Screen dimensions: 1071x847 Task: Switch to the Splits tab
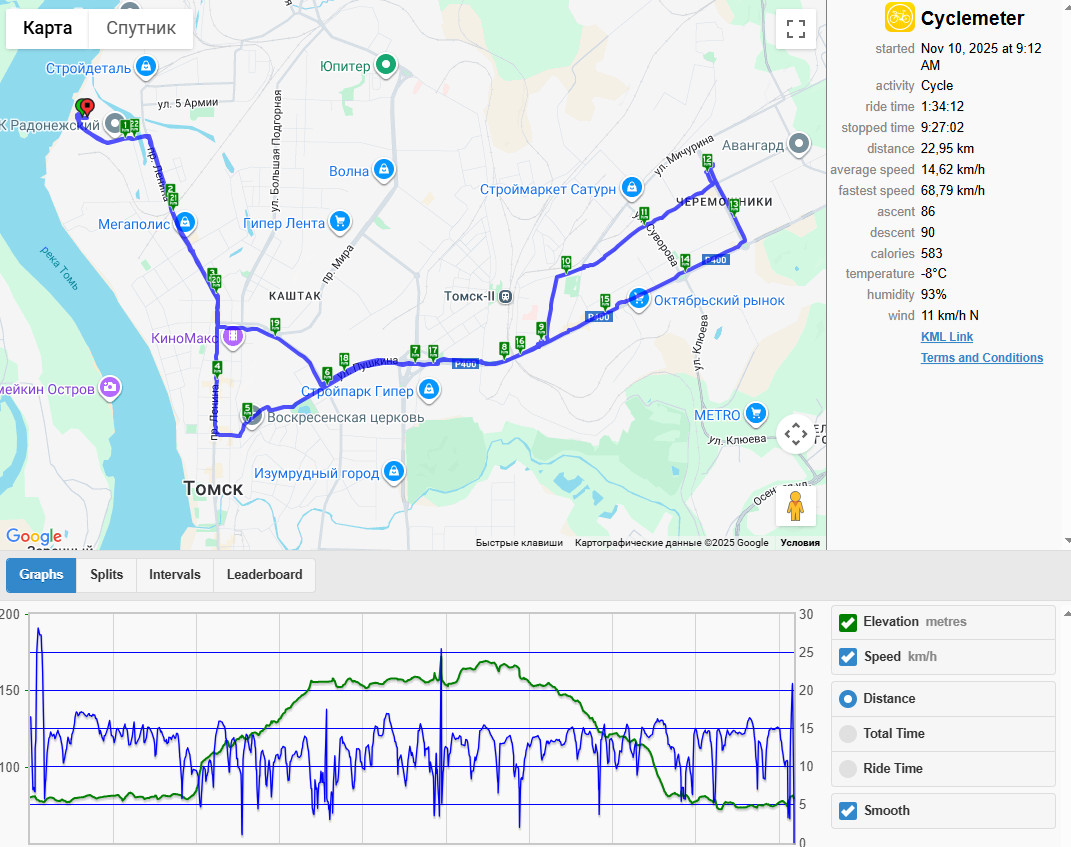coord(107,574)
